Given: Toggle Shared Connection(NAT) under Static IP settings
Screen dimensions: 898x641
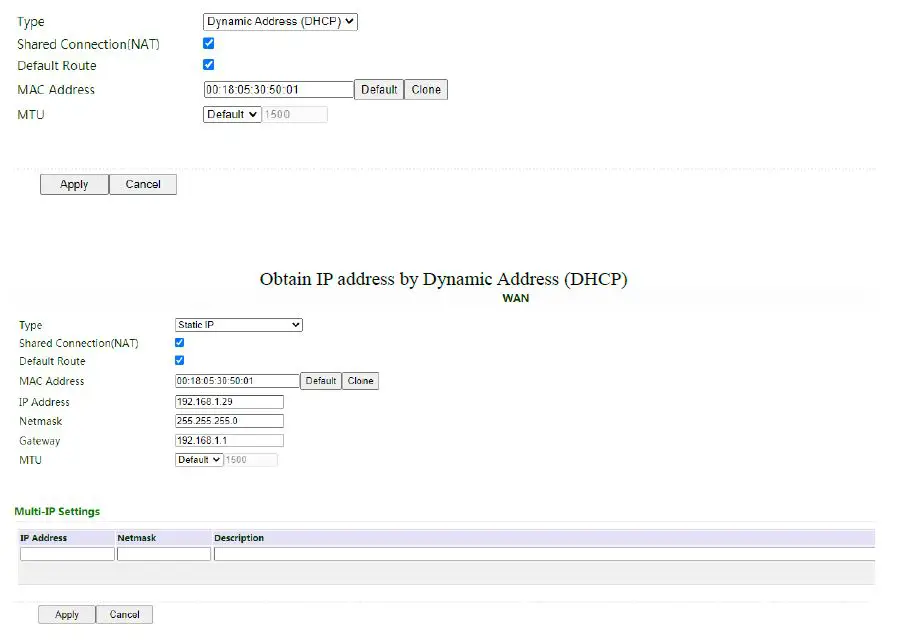Looking at the screenshot, I should (x=179, y=342).
